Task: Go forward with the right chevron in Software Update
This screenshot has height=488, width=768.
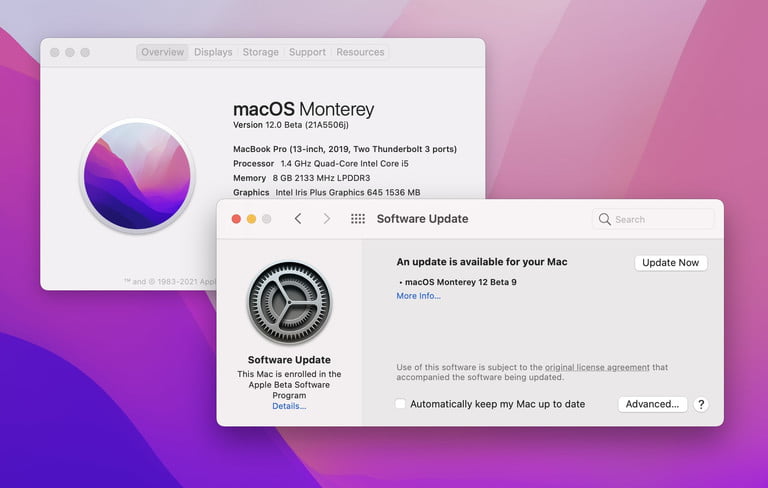Action: click(x=327, y=219)
